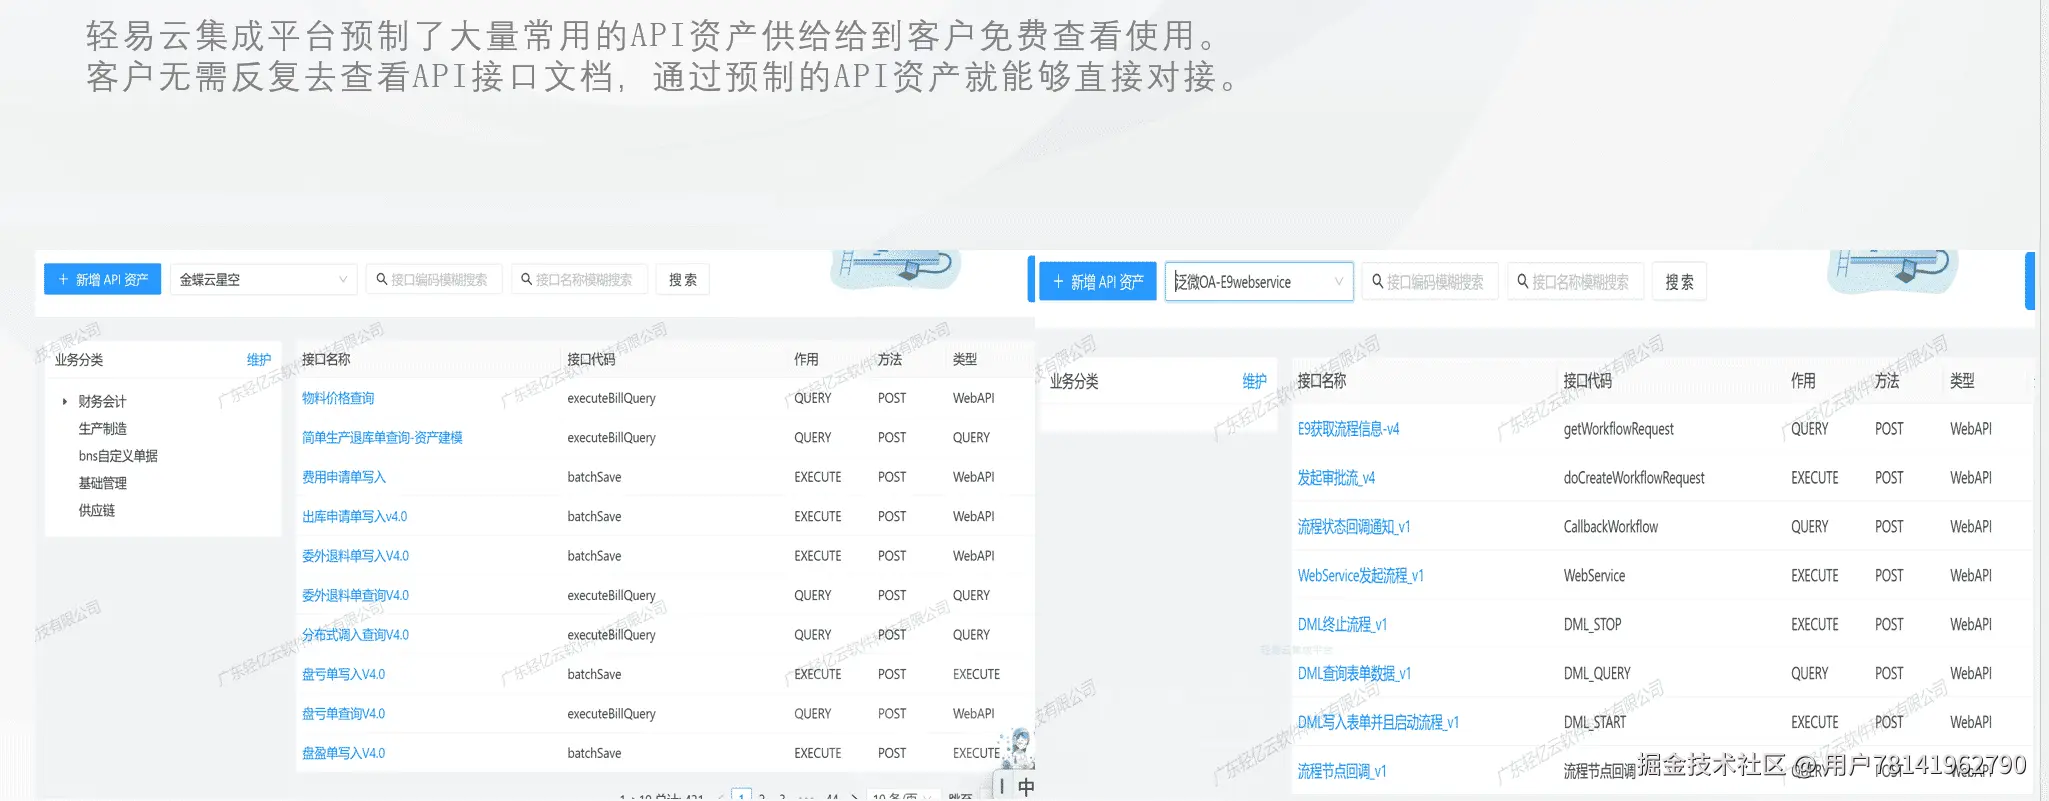2049x801 pixels.
Task: Click the right panel's 新增 API 资产 button
Action: 1098,282
